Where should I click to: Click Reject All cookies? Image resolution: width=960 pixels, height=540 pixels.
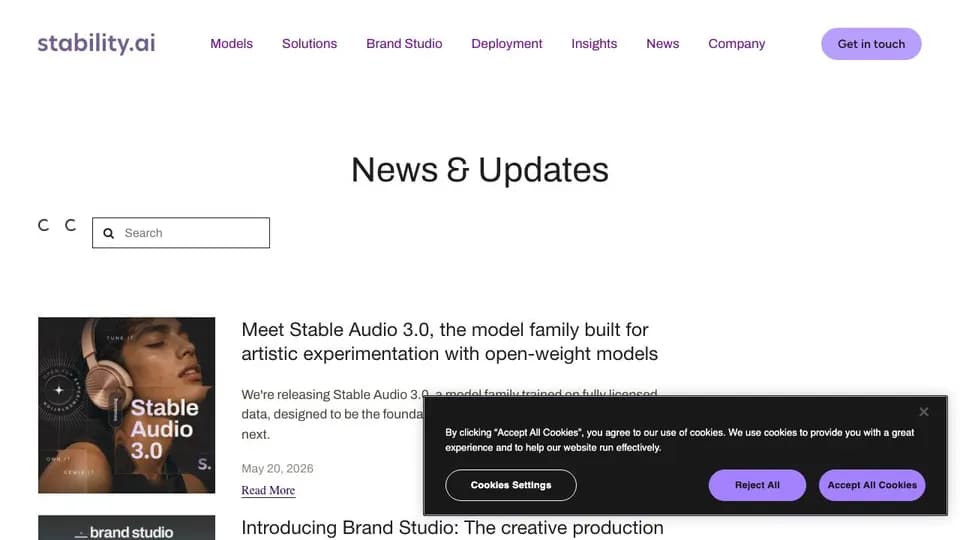[x=757, y=485]
